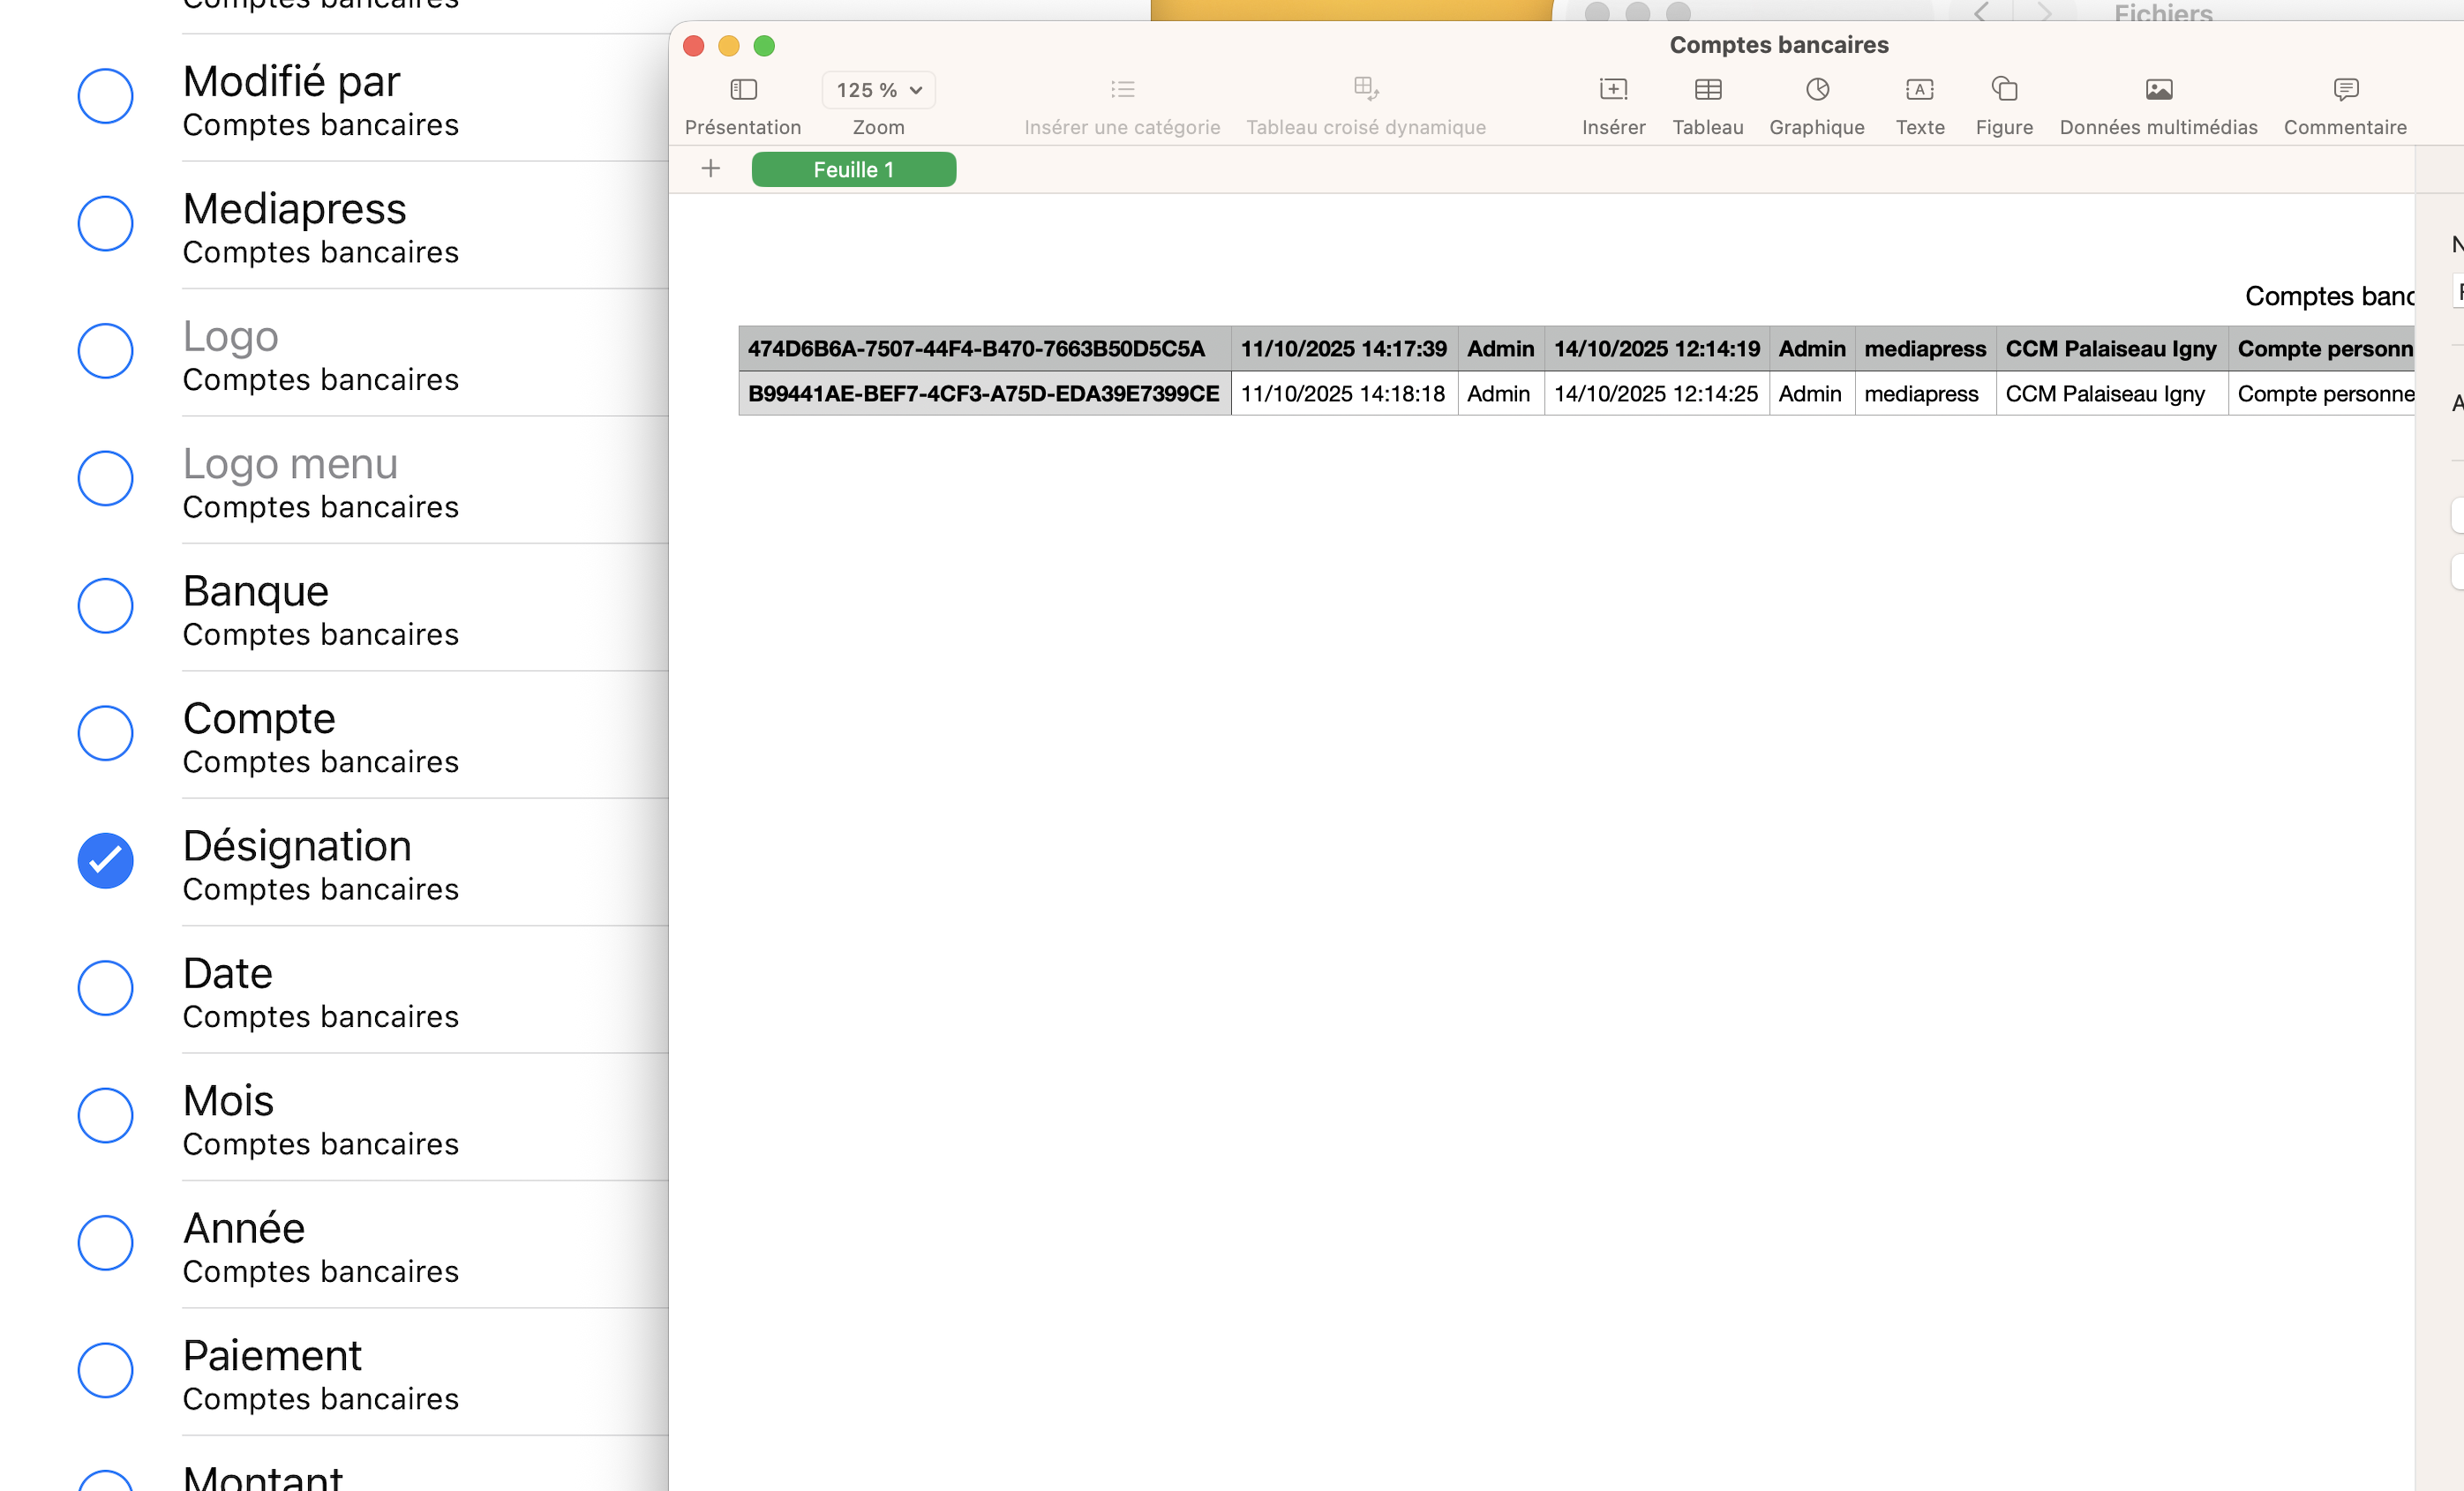The width and height of the screenshot is (2464, 1491).
Task: Add a new sheet with plus icon
Action: [x=710, y=169]
